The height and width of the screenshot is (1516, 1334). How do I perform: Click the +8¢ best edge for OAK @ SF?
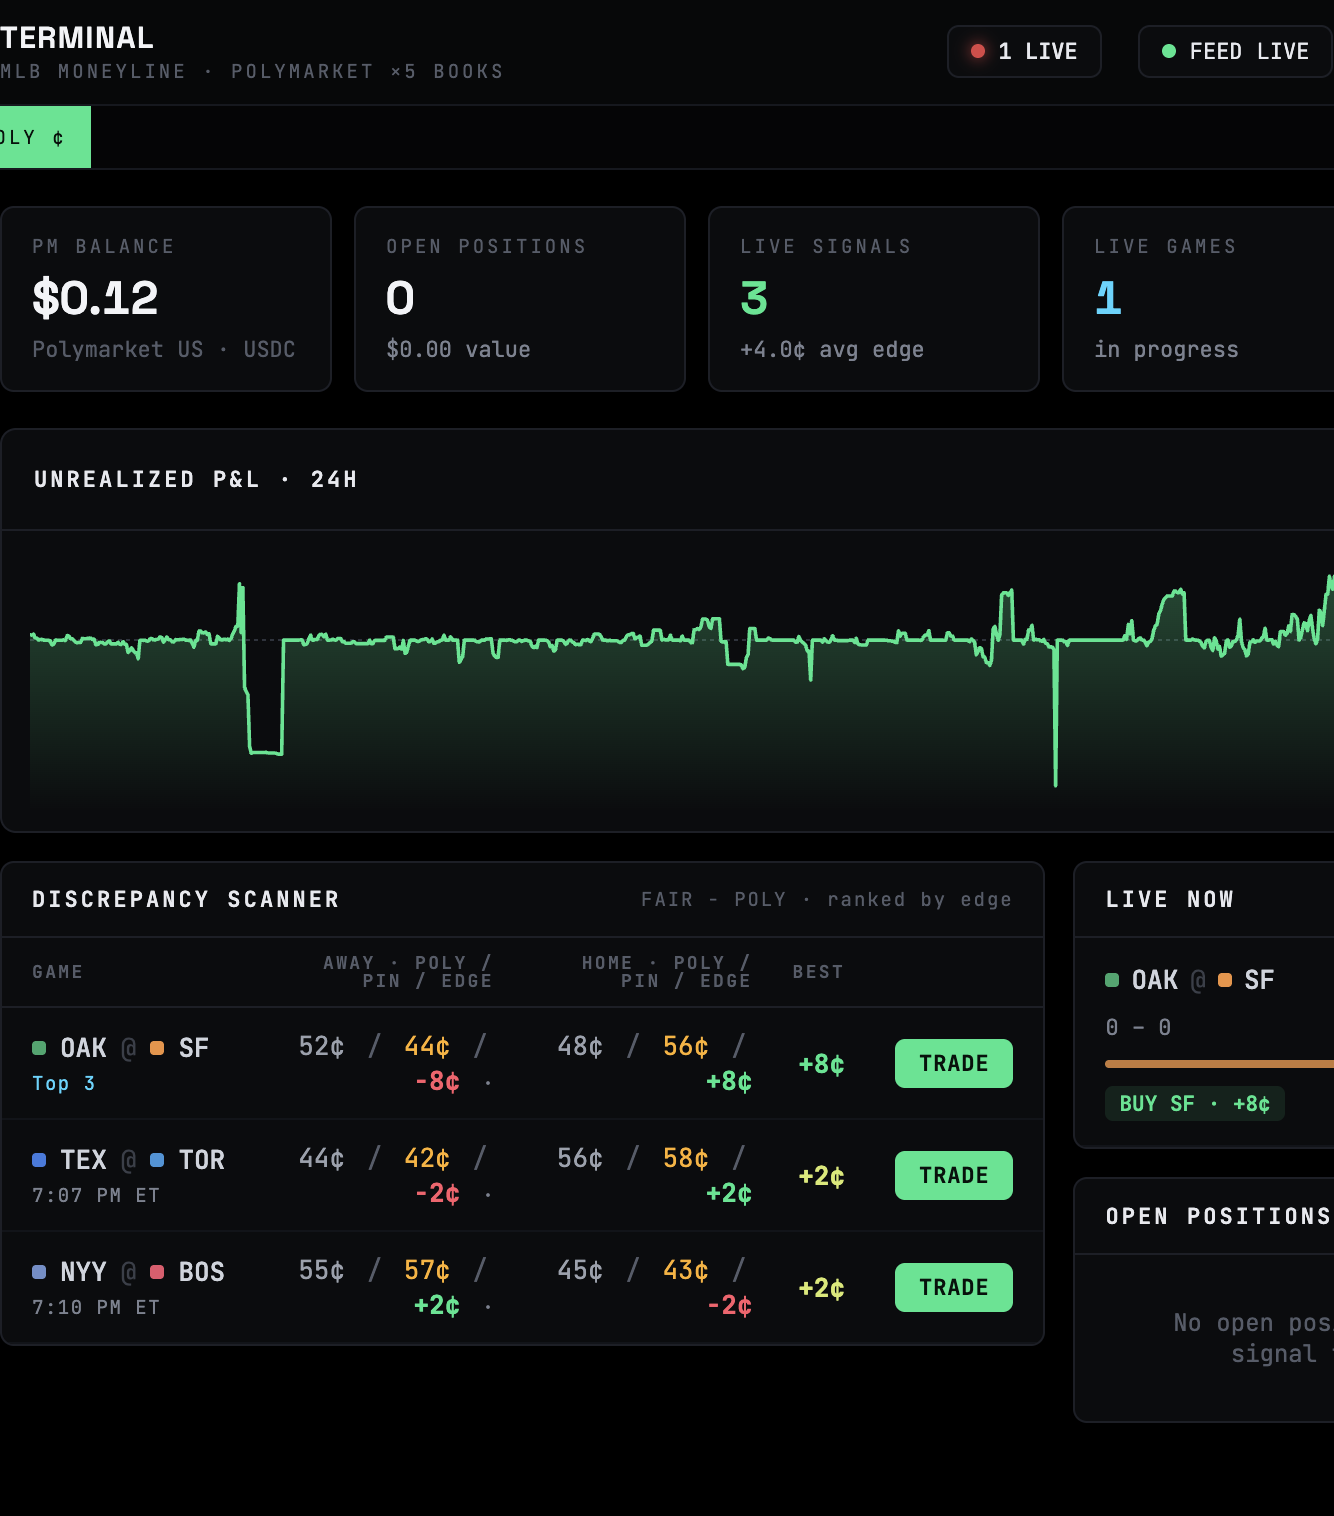[x=821, y=1064]
